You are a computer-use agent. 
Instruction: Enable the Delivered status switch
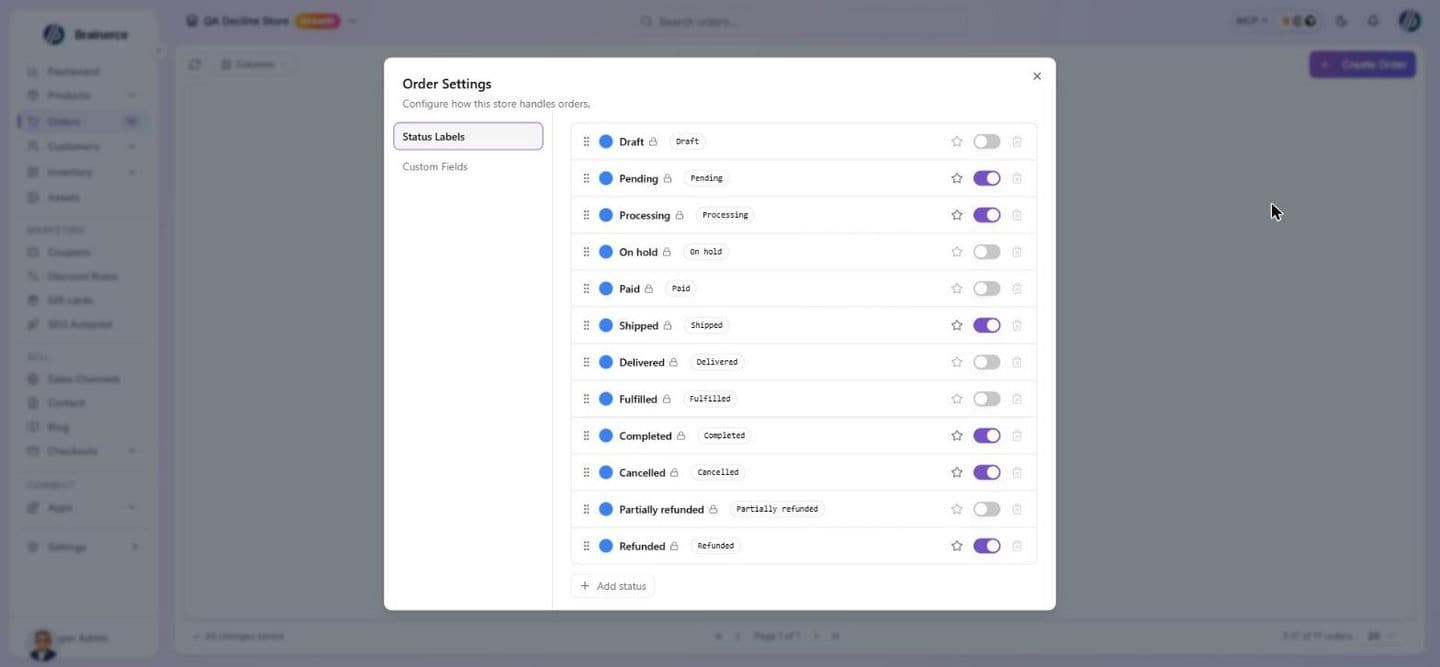click(x=987, y=362)
